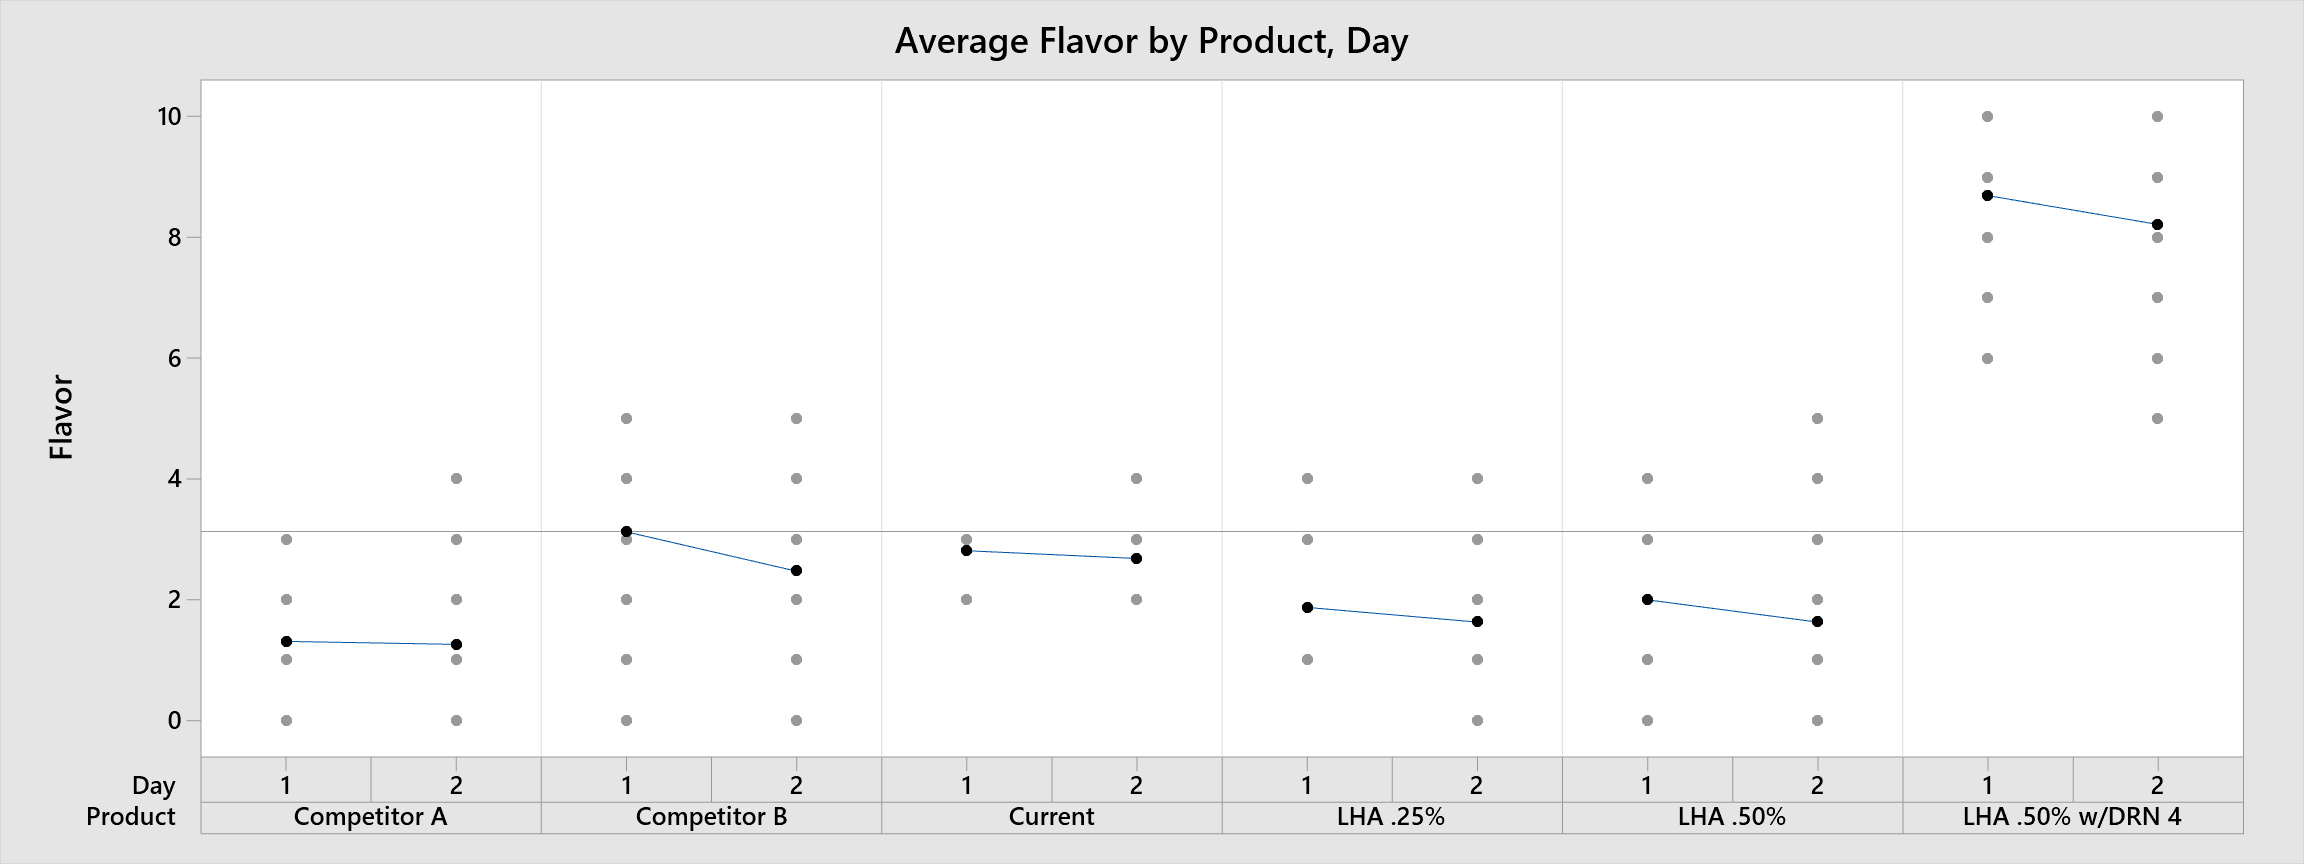Image resolution: width=2304 pixels, height=864 pixels.
Task: Select Current day 2 mean point
Action: [x=1136, y=558]
